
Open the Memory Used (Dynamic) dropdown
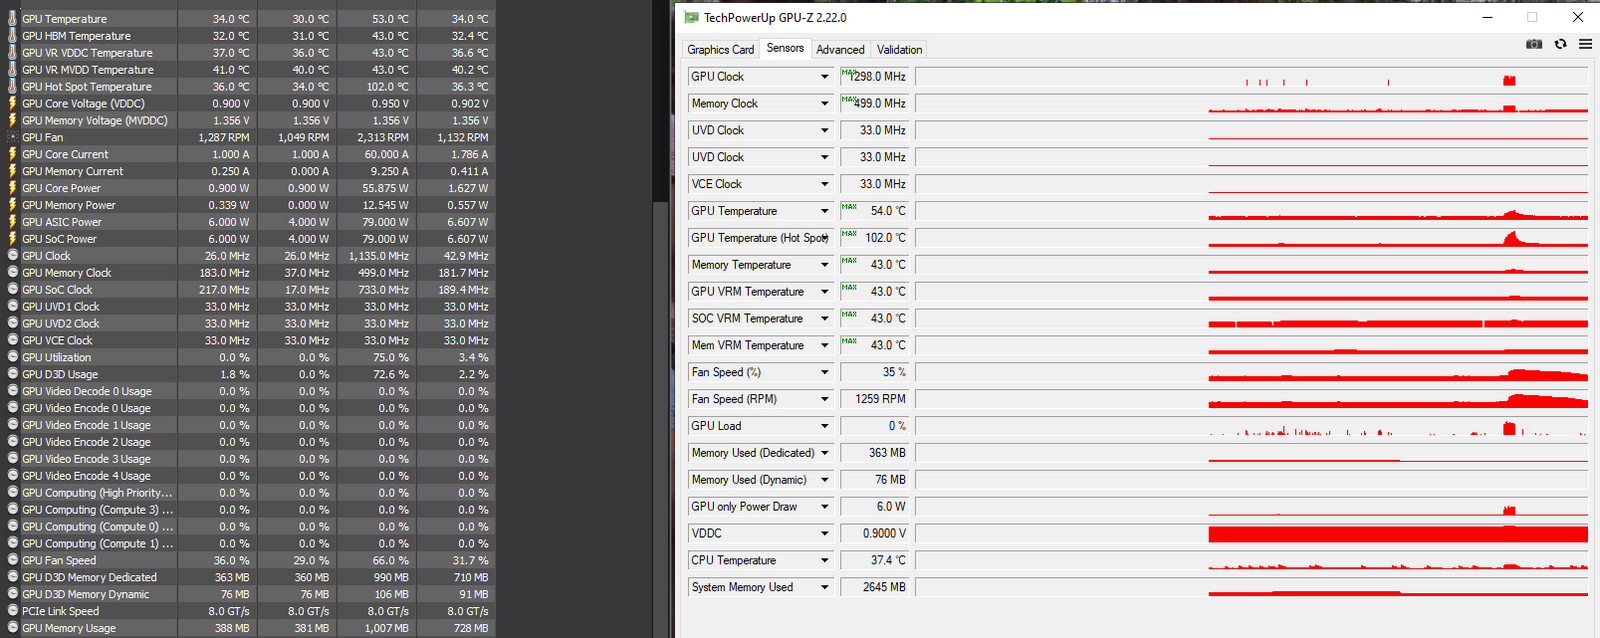coord(825,481)
